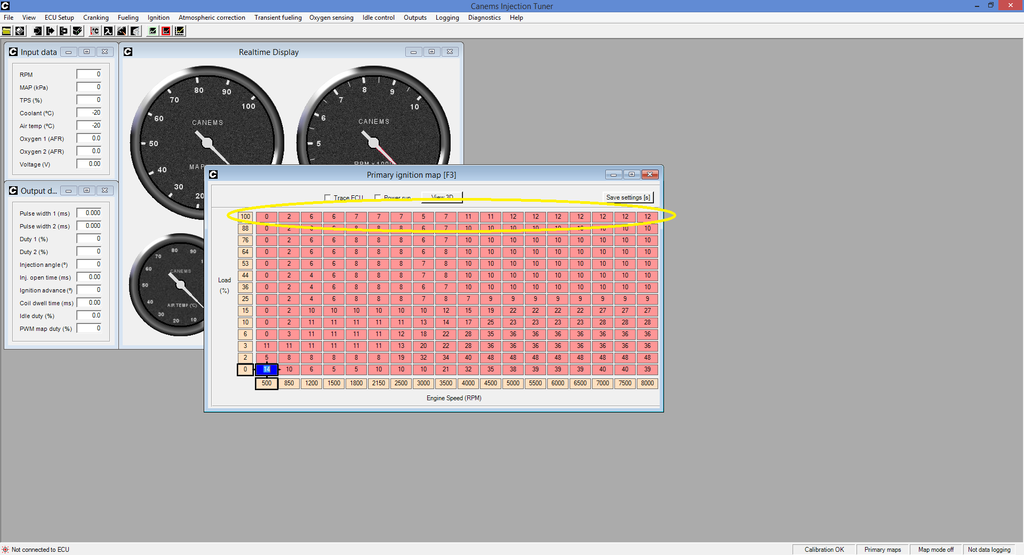The height and width of the screenshot is (555, 1024).
Task: Click the red chart toolbar icon
Action: tap(166, 31)
